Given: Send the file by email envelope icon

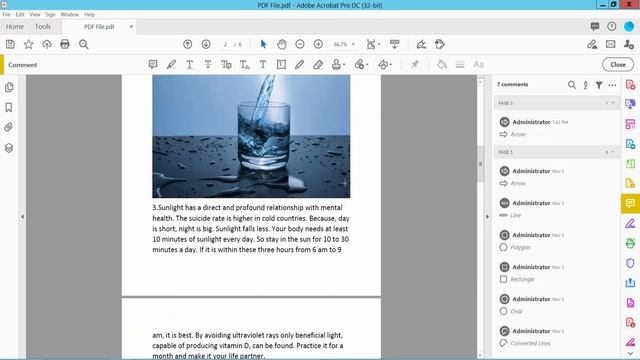Looking at the screenshot, I should click(x=611, y=44).
